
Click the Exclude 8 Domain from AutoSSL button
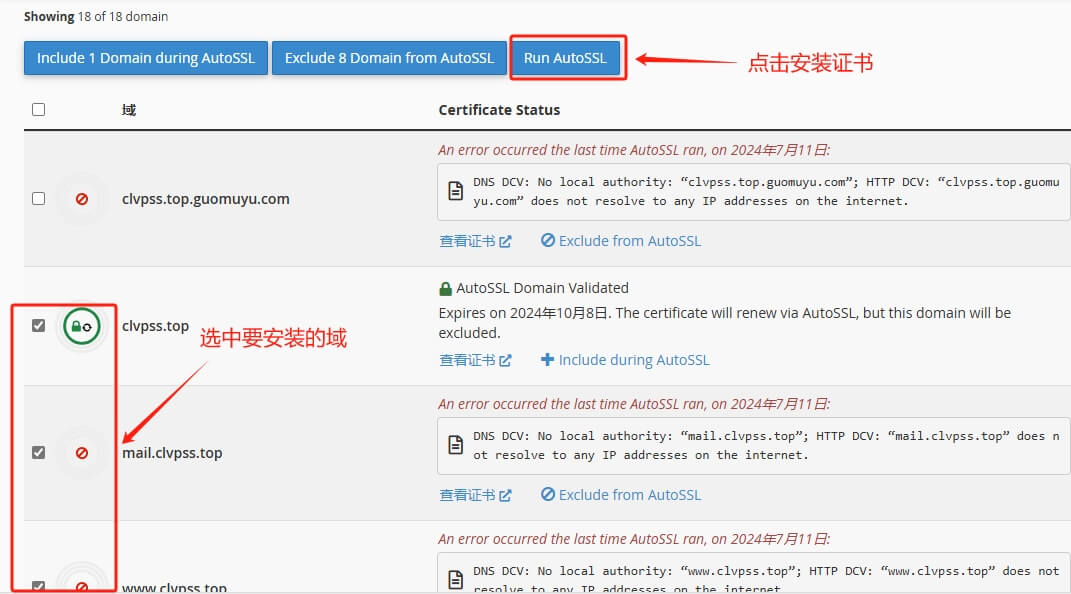[389, 58]
